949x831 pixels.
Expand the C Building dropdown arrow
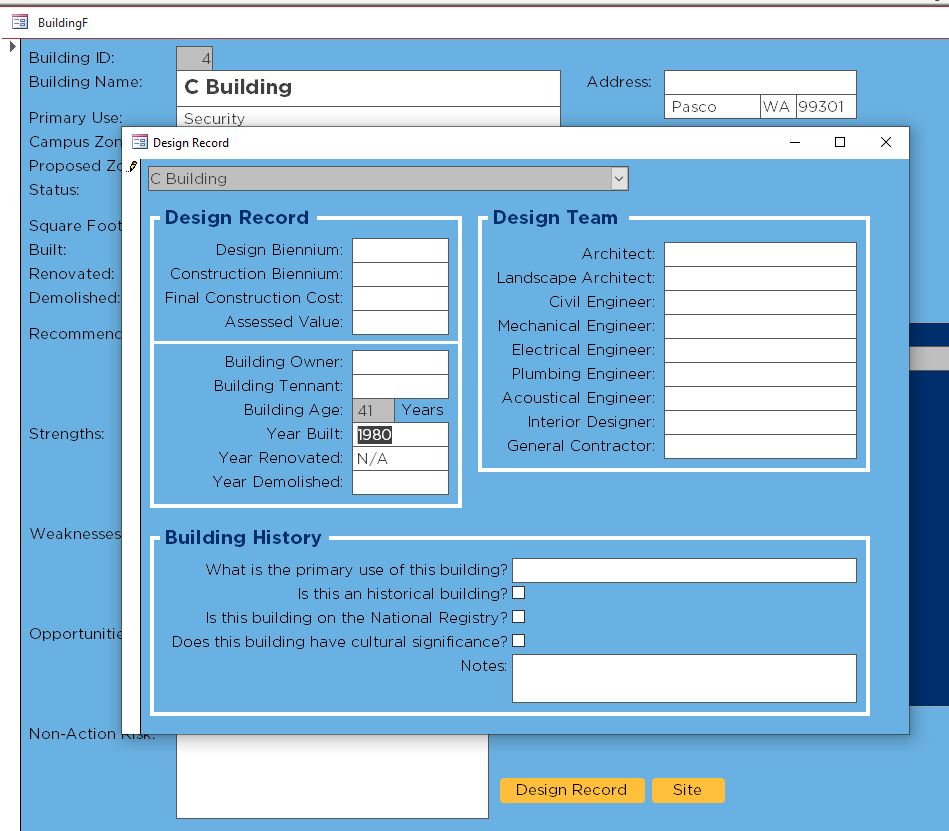coord(619,179)
